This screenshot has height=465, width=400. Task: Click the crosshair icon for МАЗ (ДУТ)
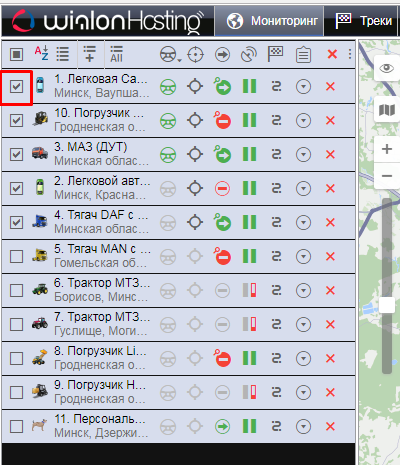click(x=195, y=155)
